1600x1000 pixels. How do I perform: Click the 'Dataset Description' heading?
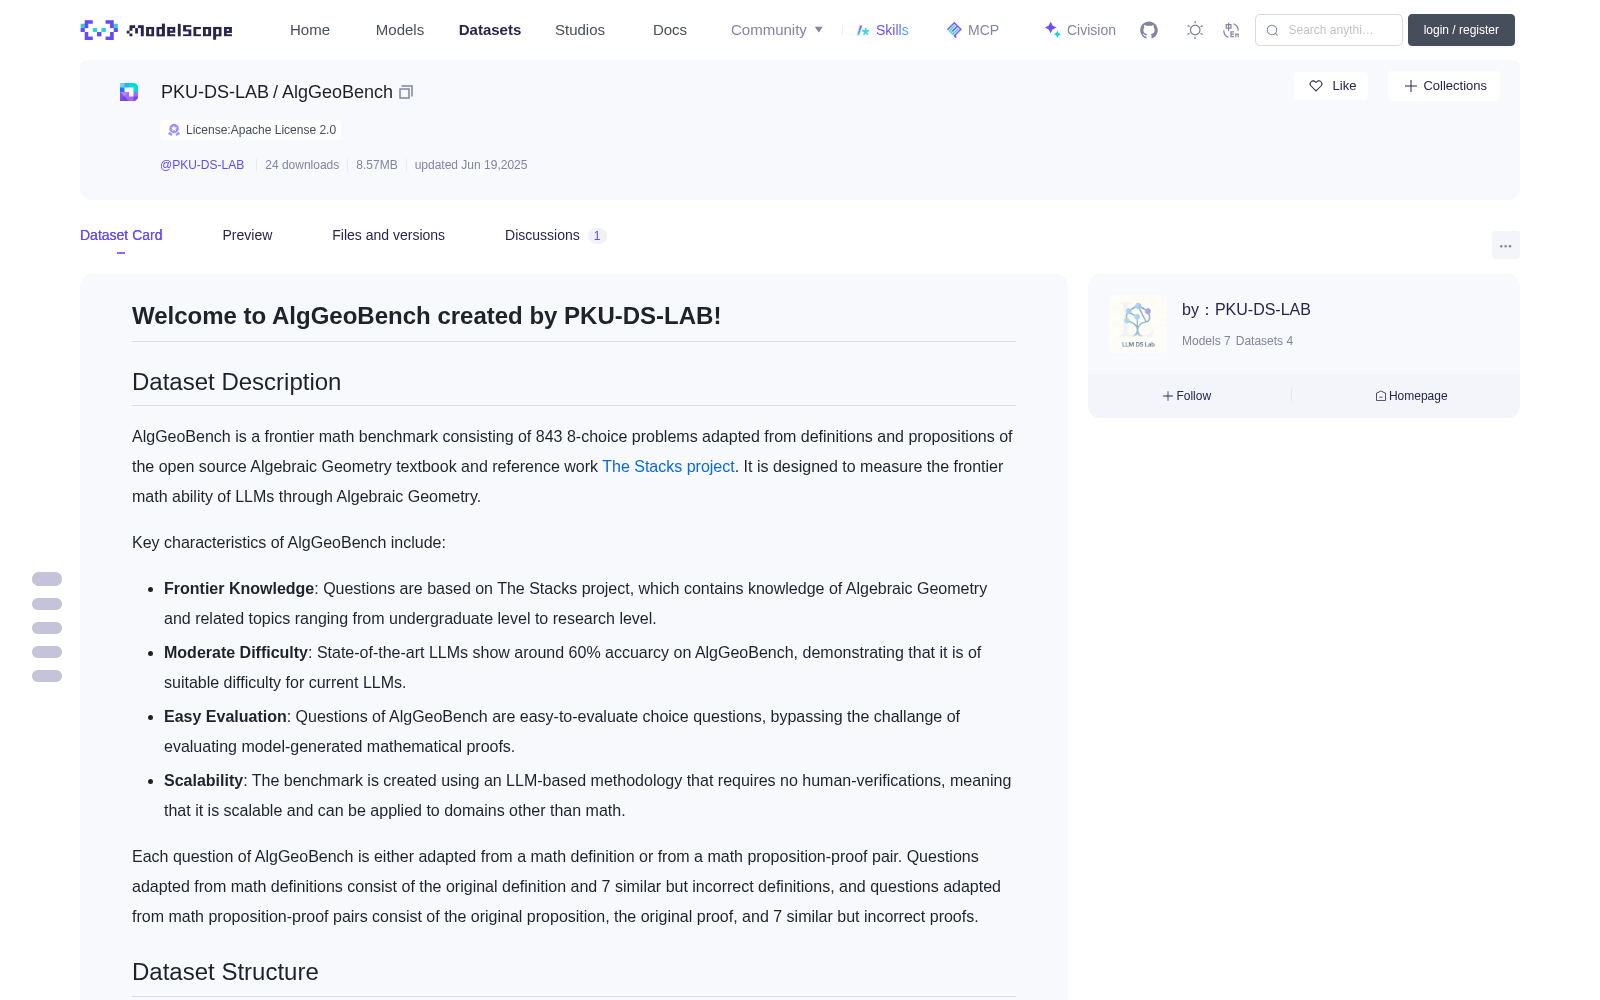[x=237, y=382]
